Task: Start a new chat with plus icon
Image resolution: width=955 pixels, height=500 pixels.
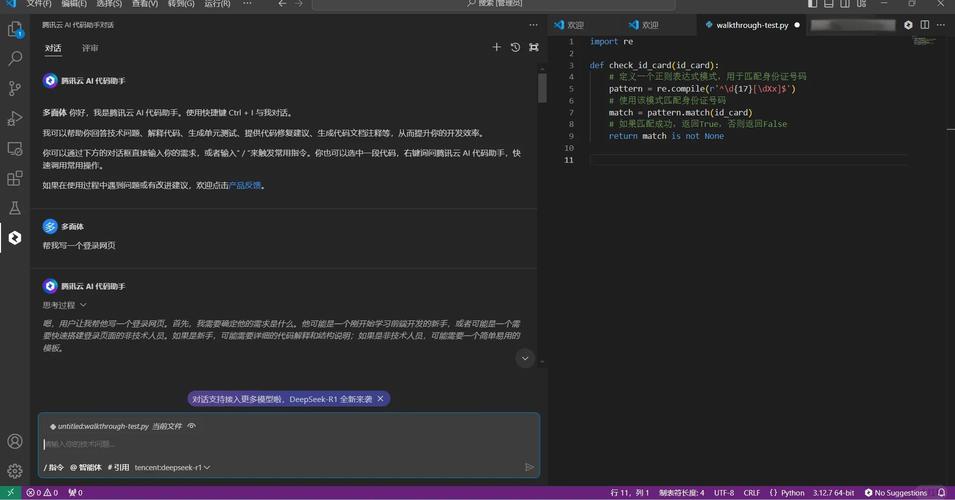Action: (496, 47)
